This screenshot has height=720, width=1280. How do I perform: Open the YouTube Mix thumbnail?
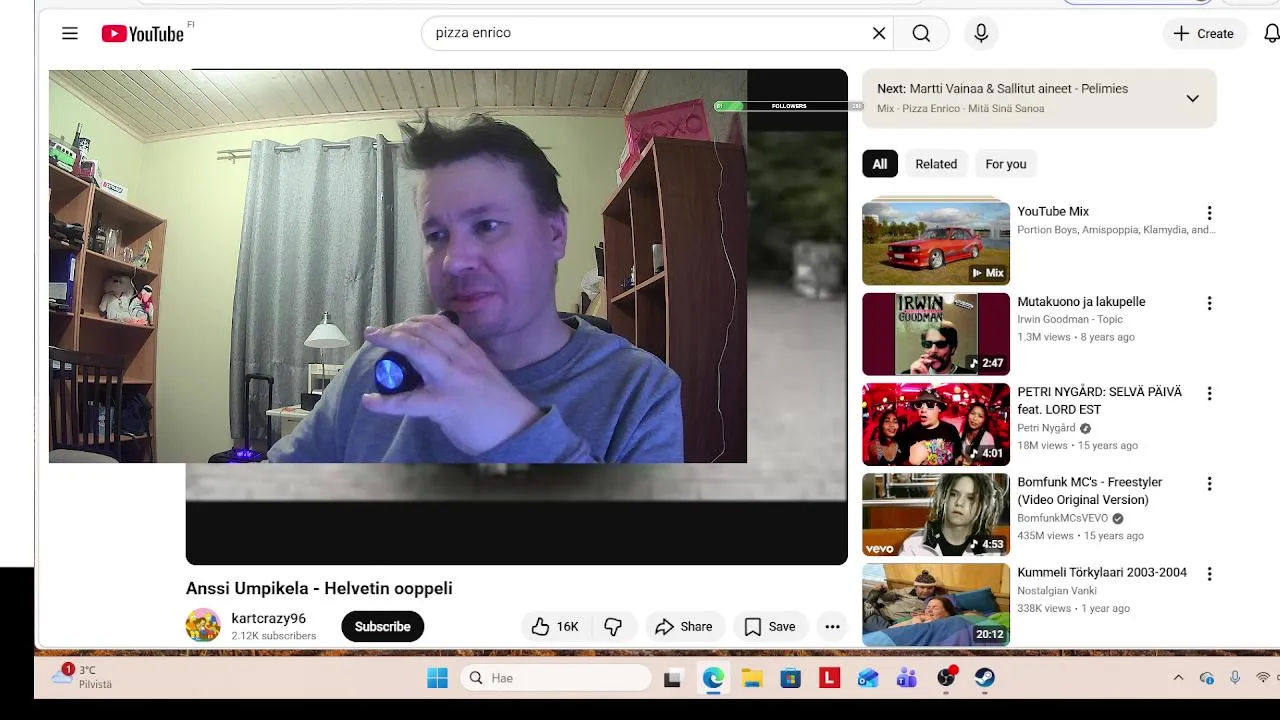[x=936, y=243]
